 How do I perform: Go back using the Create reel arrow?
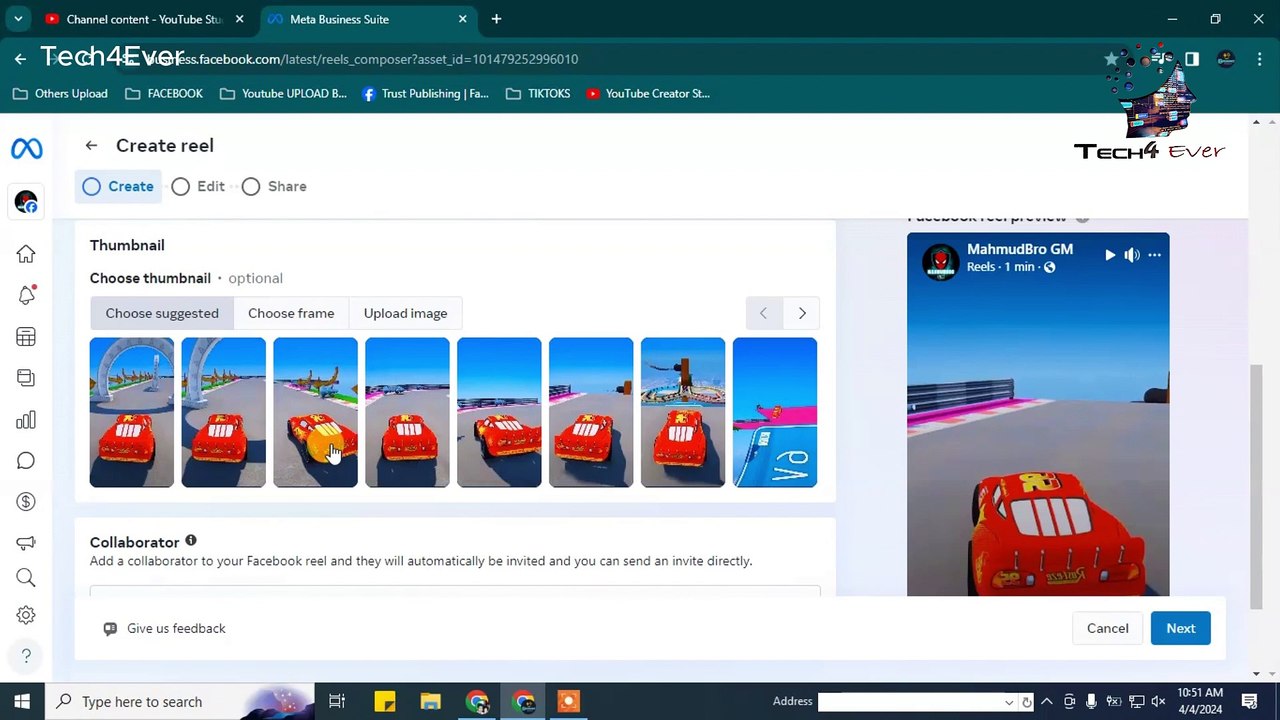coord(91,146)
